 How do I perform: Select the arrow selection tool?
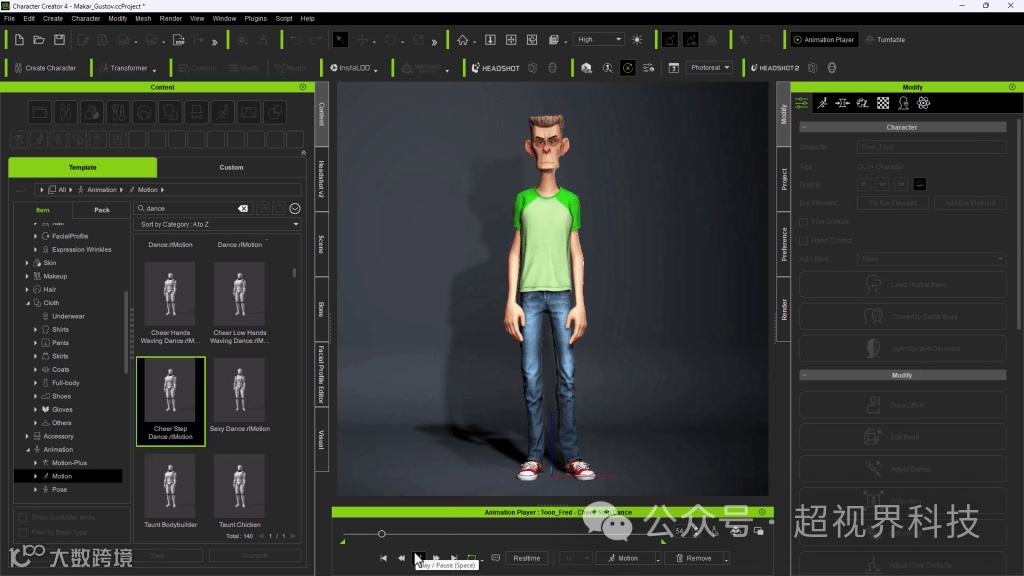[340, 40]
